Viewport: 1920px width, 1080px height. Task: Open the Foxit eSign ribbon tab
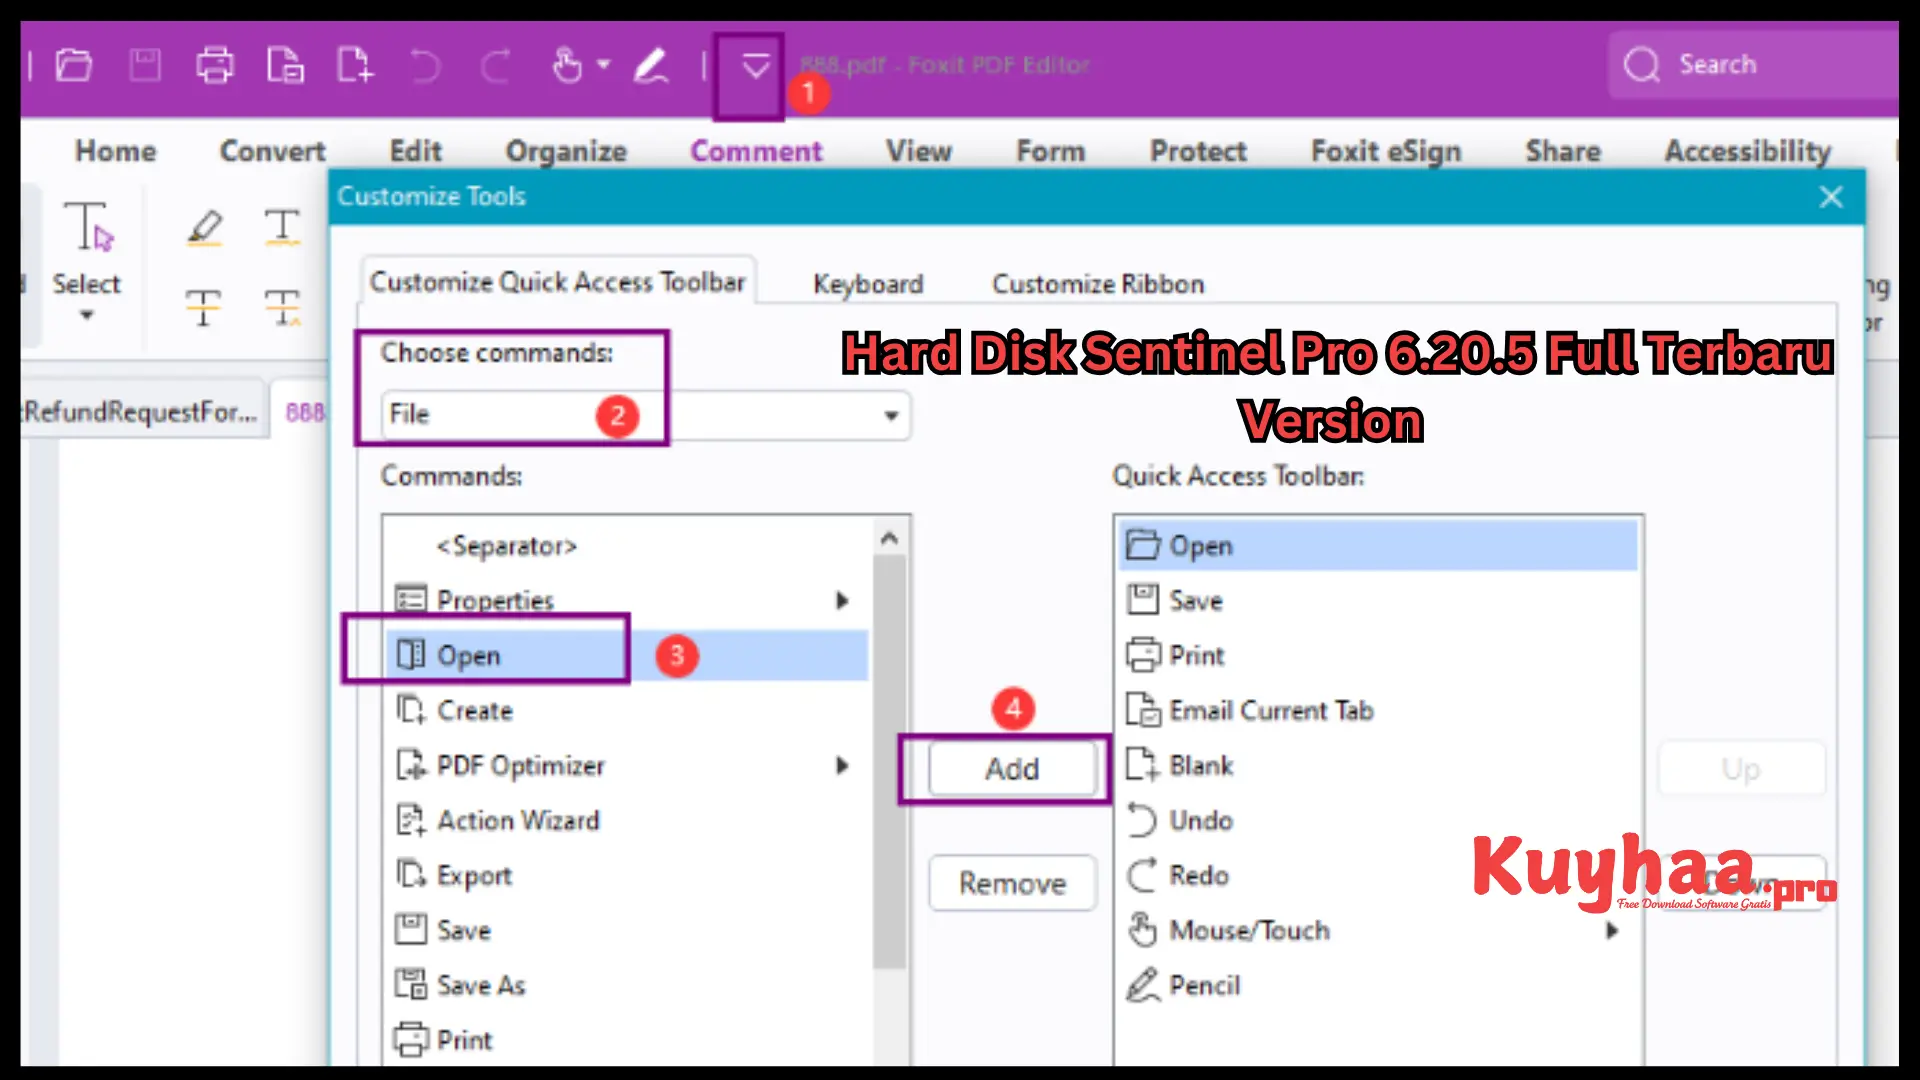coord(1386,151)
